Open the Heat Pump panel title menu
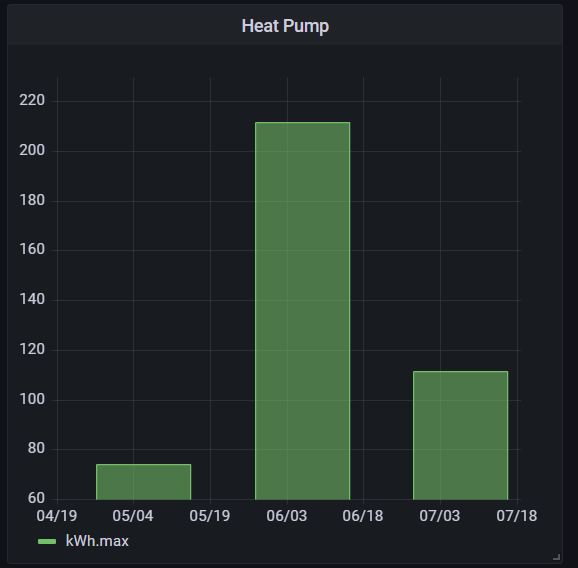The image size is (578, 568). [x=285, y=26]
